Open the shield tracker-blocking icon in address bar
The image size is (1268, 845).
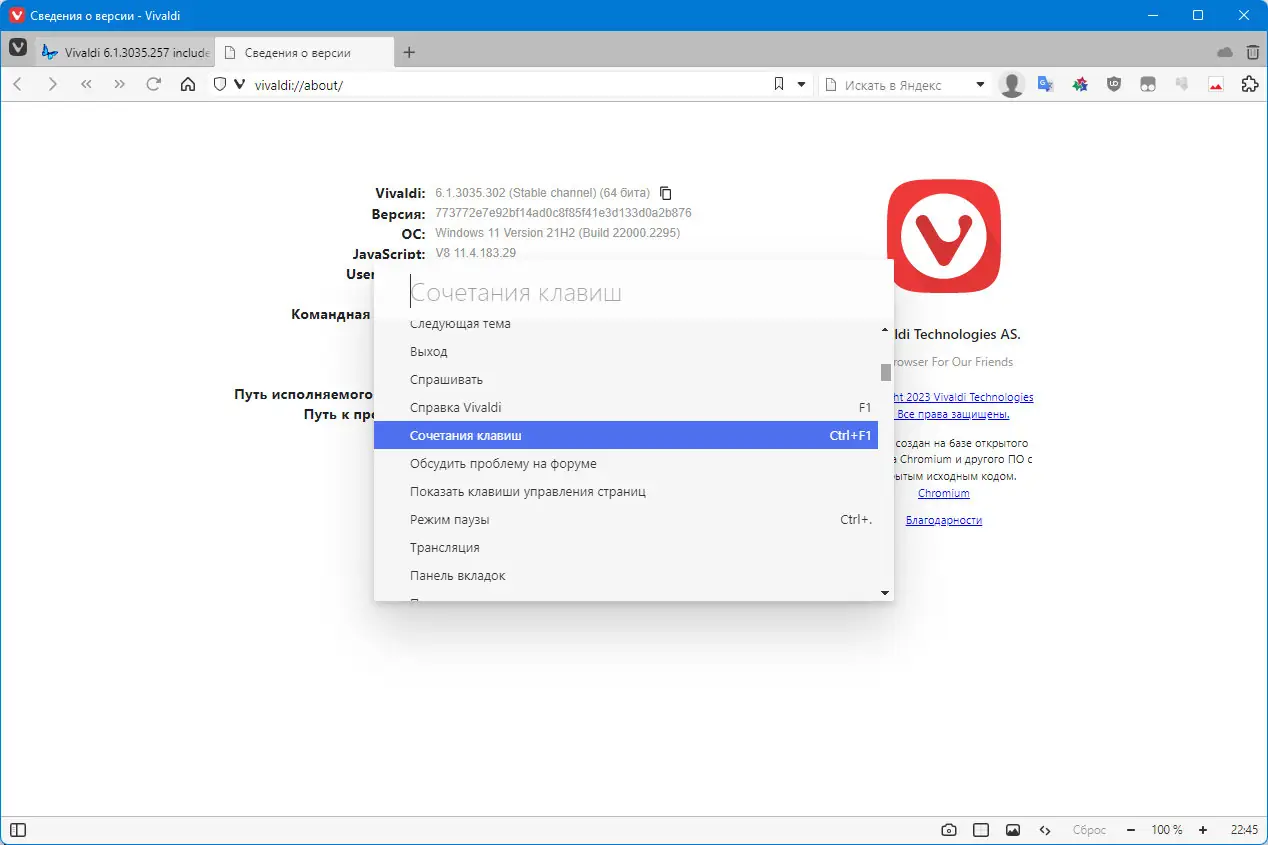[x=220, y=85]
